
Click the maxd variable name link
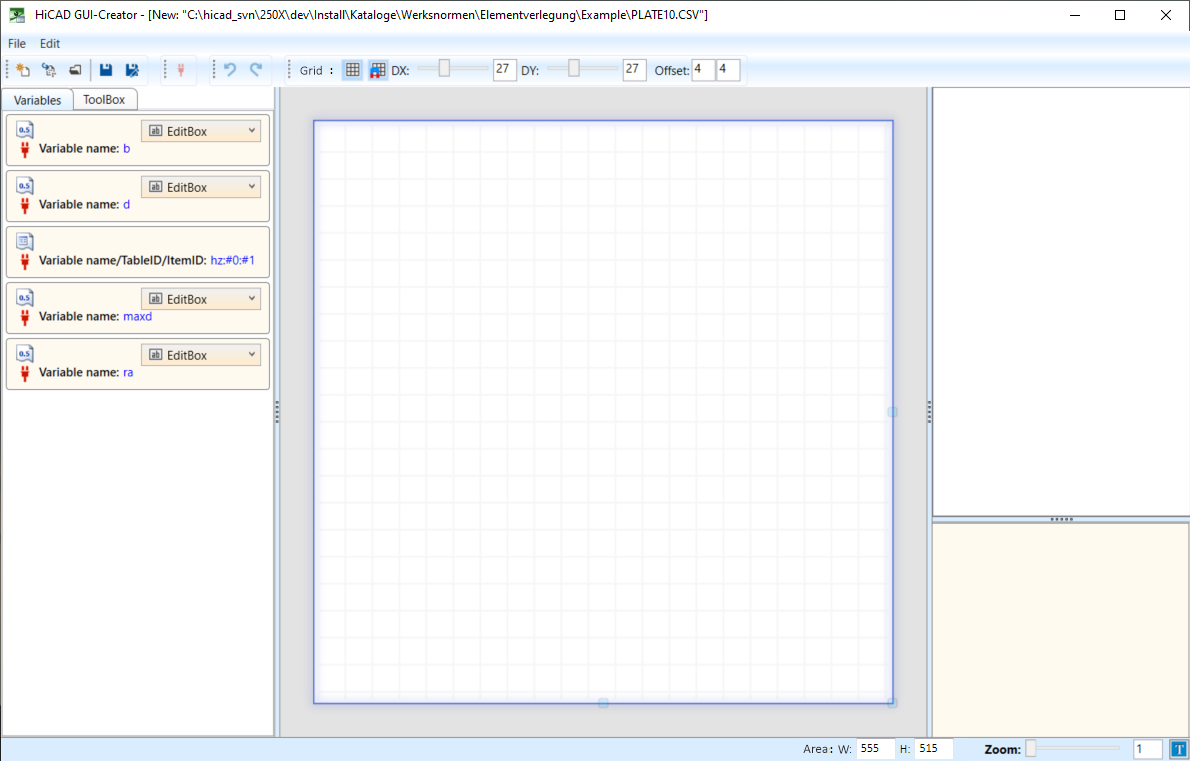coord(137,316)
